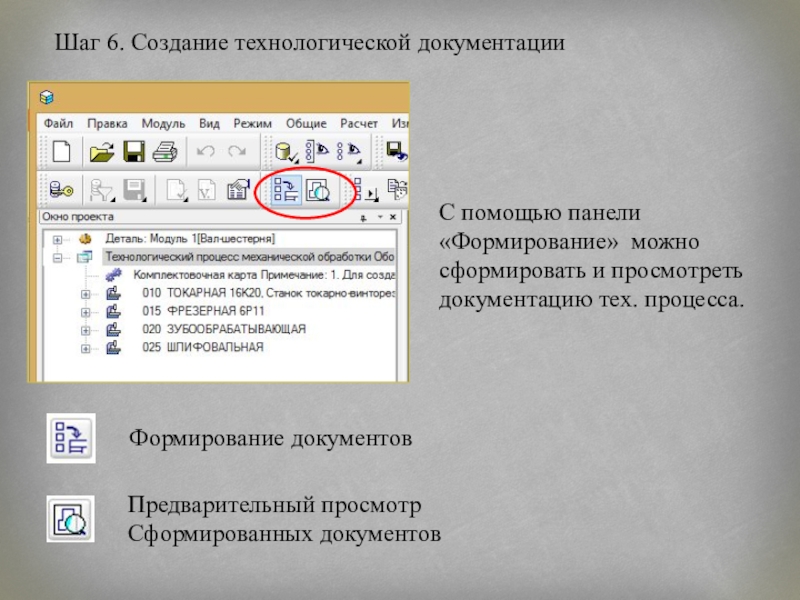Click the document formation icon in the toolbar
The height and width of the screenshot is (600, 800).
[x=288, y=189]
